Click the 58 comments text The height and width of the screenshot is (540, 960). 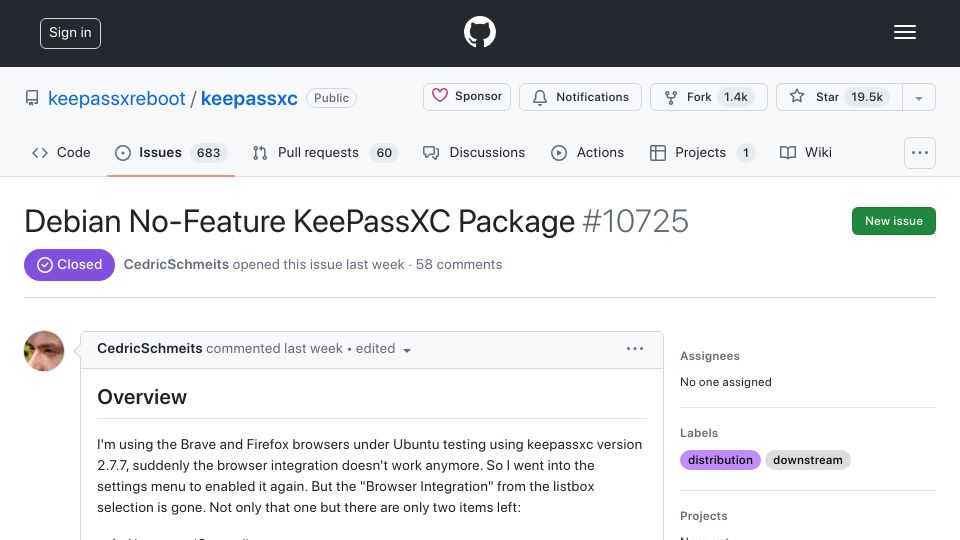tap(459, 264)
